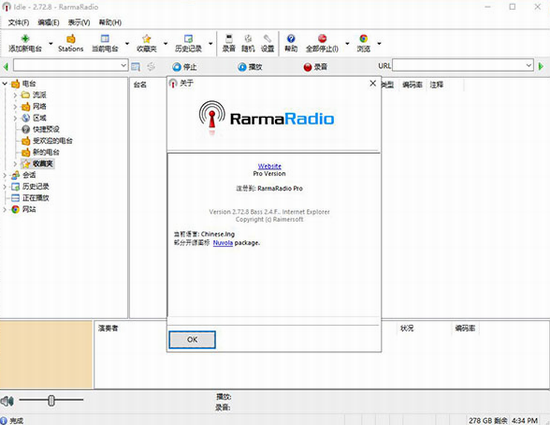This screenshot has height=425, width=550.
Task: Select 新的电台 in the tree
Action: point(46,152)
